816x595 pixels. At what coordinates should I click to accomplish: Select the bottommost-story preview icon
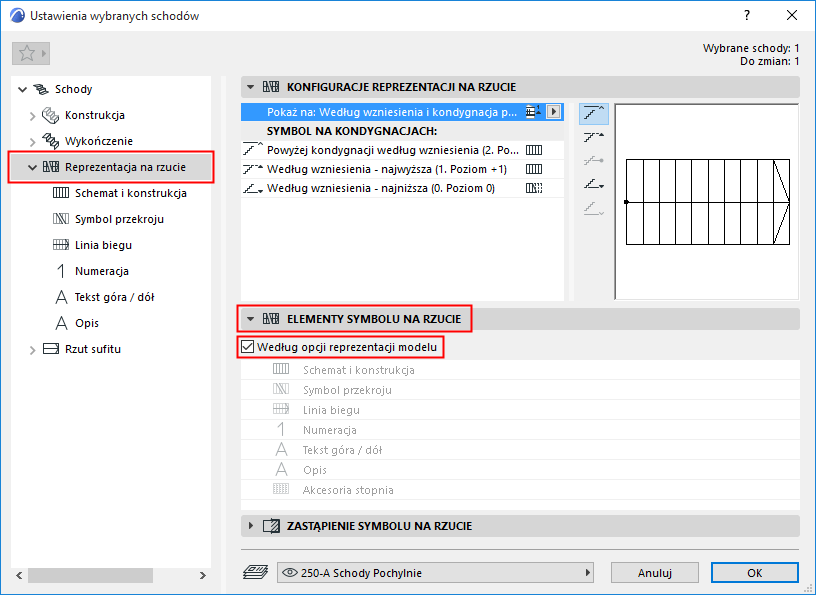(594, 184)
